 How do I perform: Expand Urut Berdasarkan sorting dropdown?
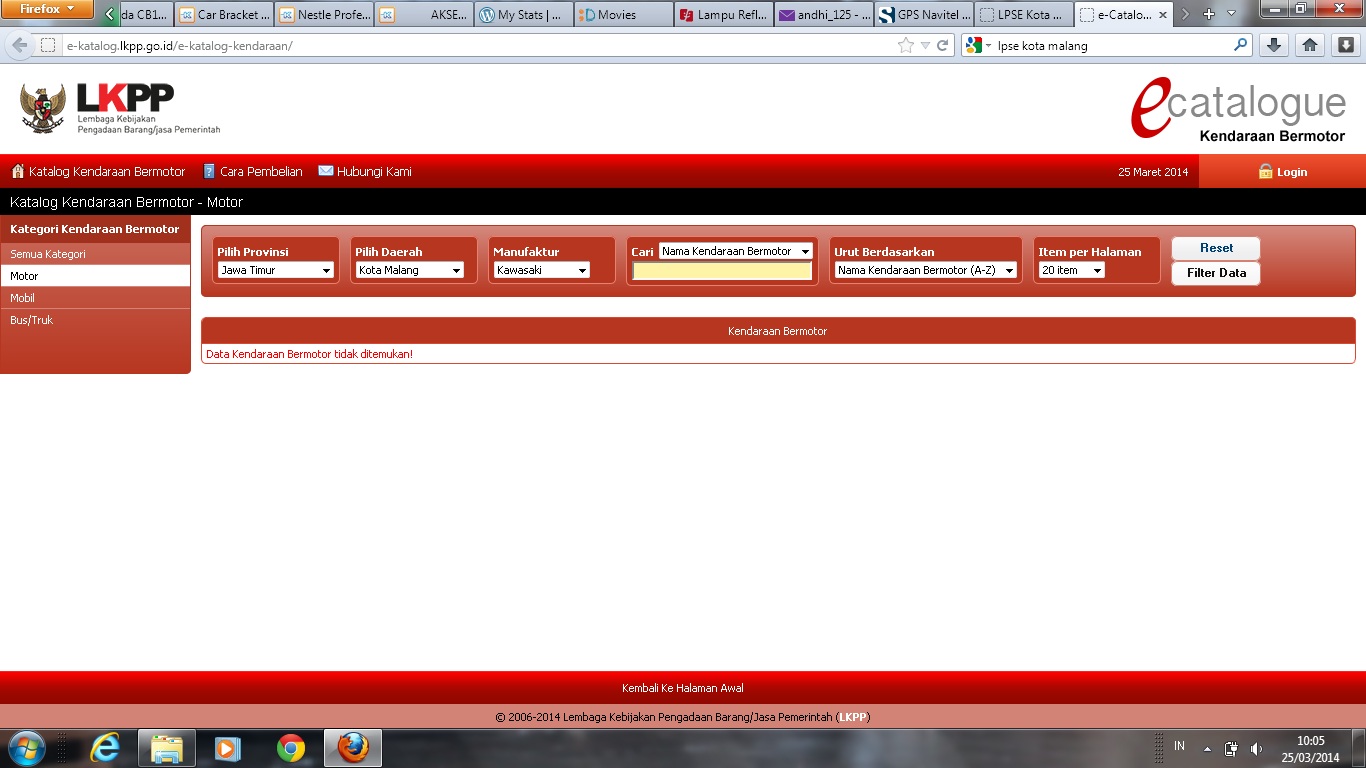coord(926,270)
